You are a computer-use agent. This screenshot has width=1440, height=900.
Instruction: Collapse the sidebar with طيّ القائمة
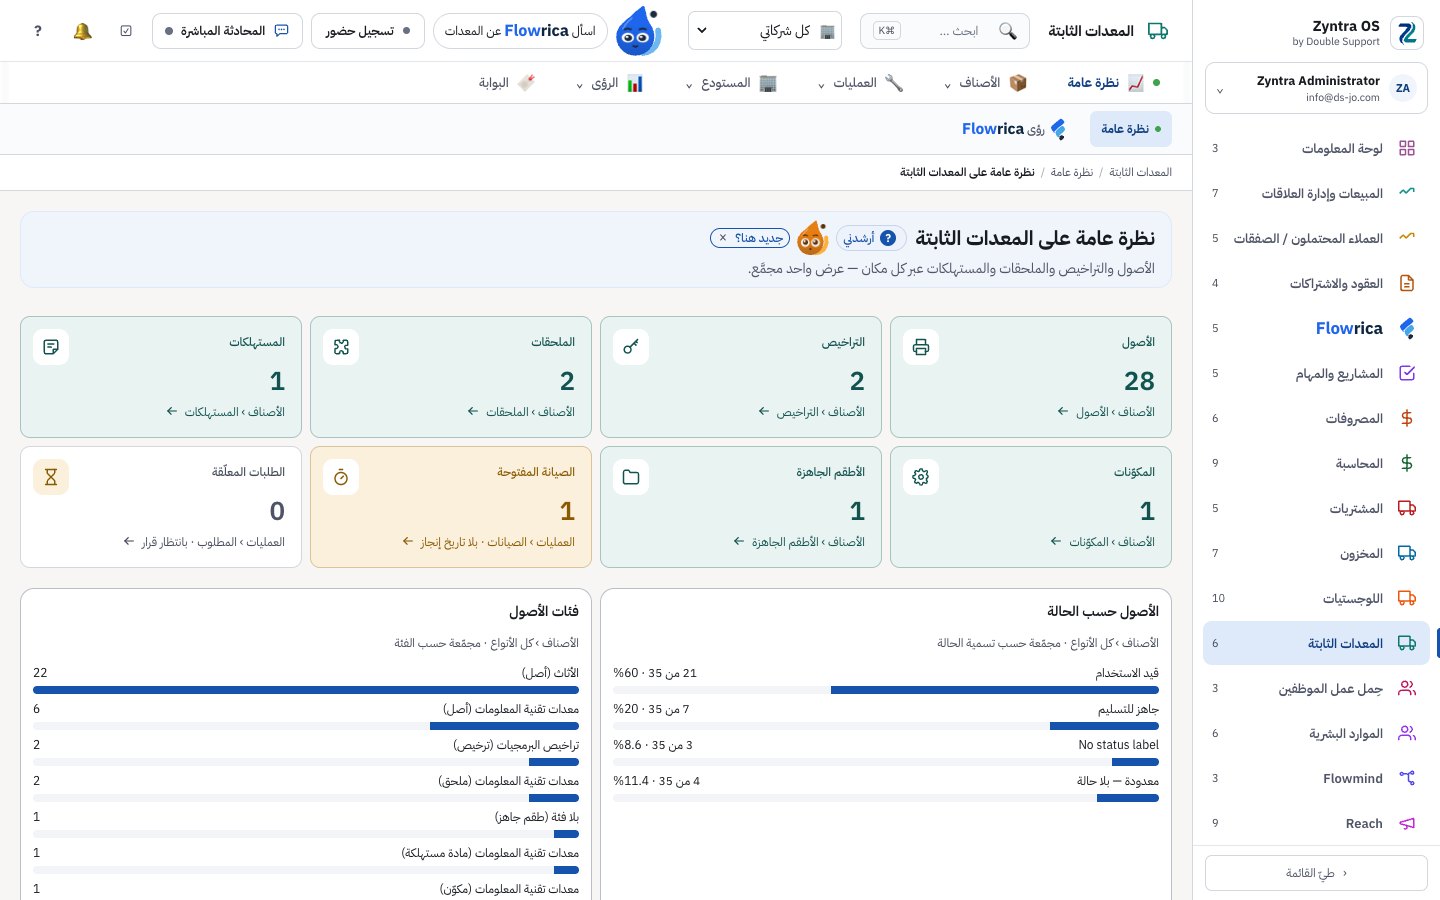click(x=1316, y=873)
